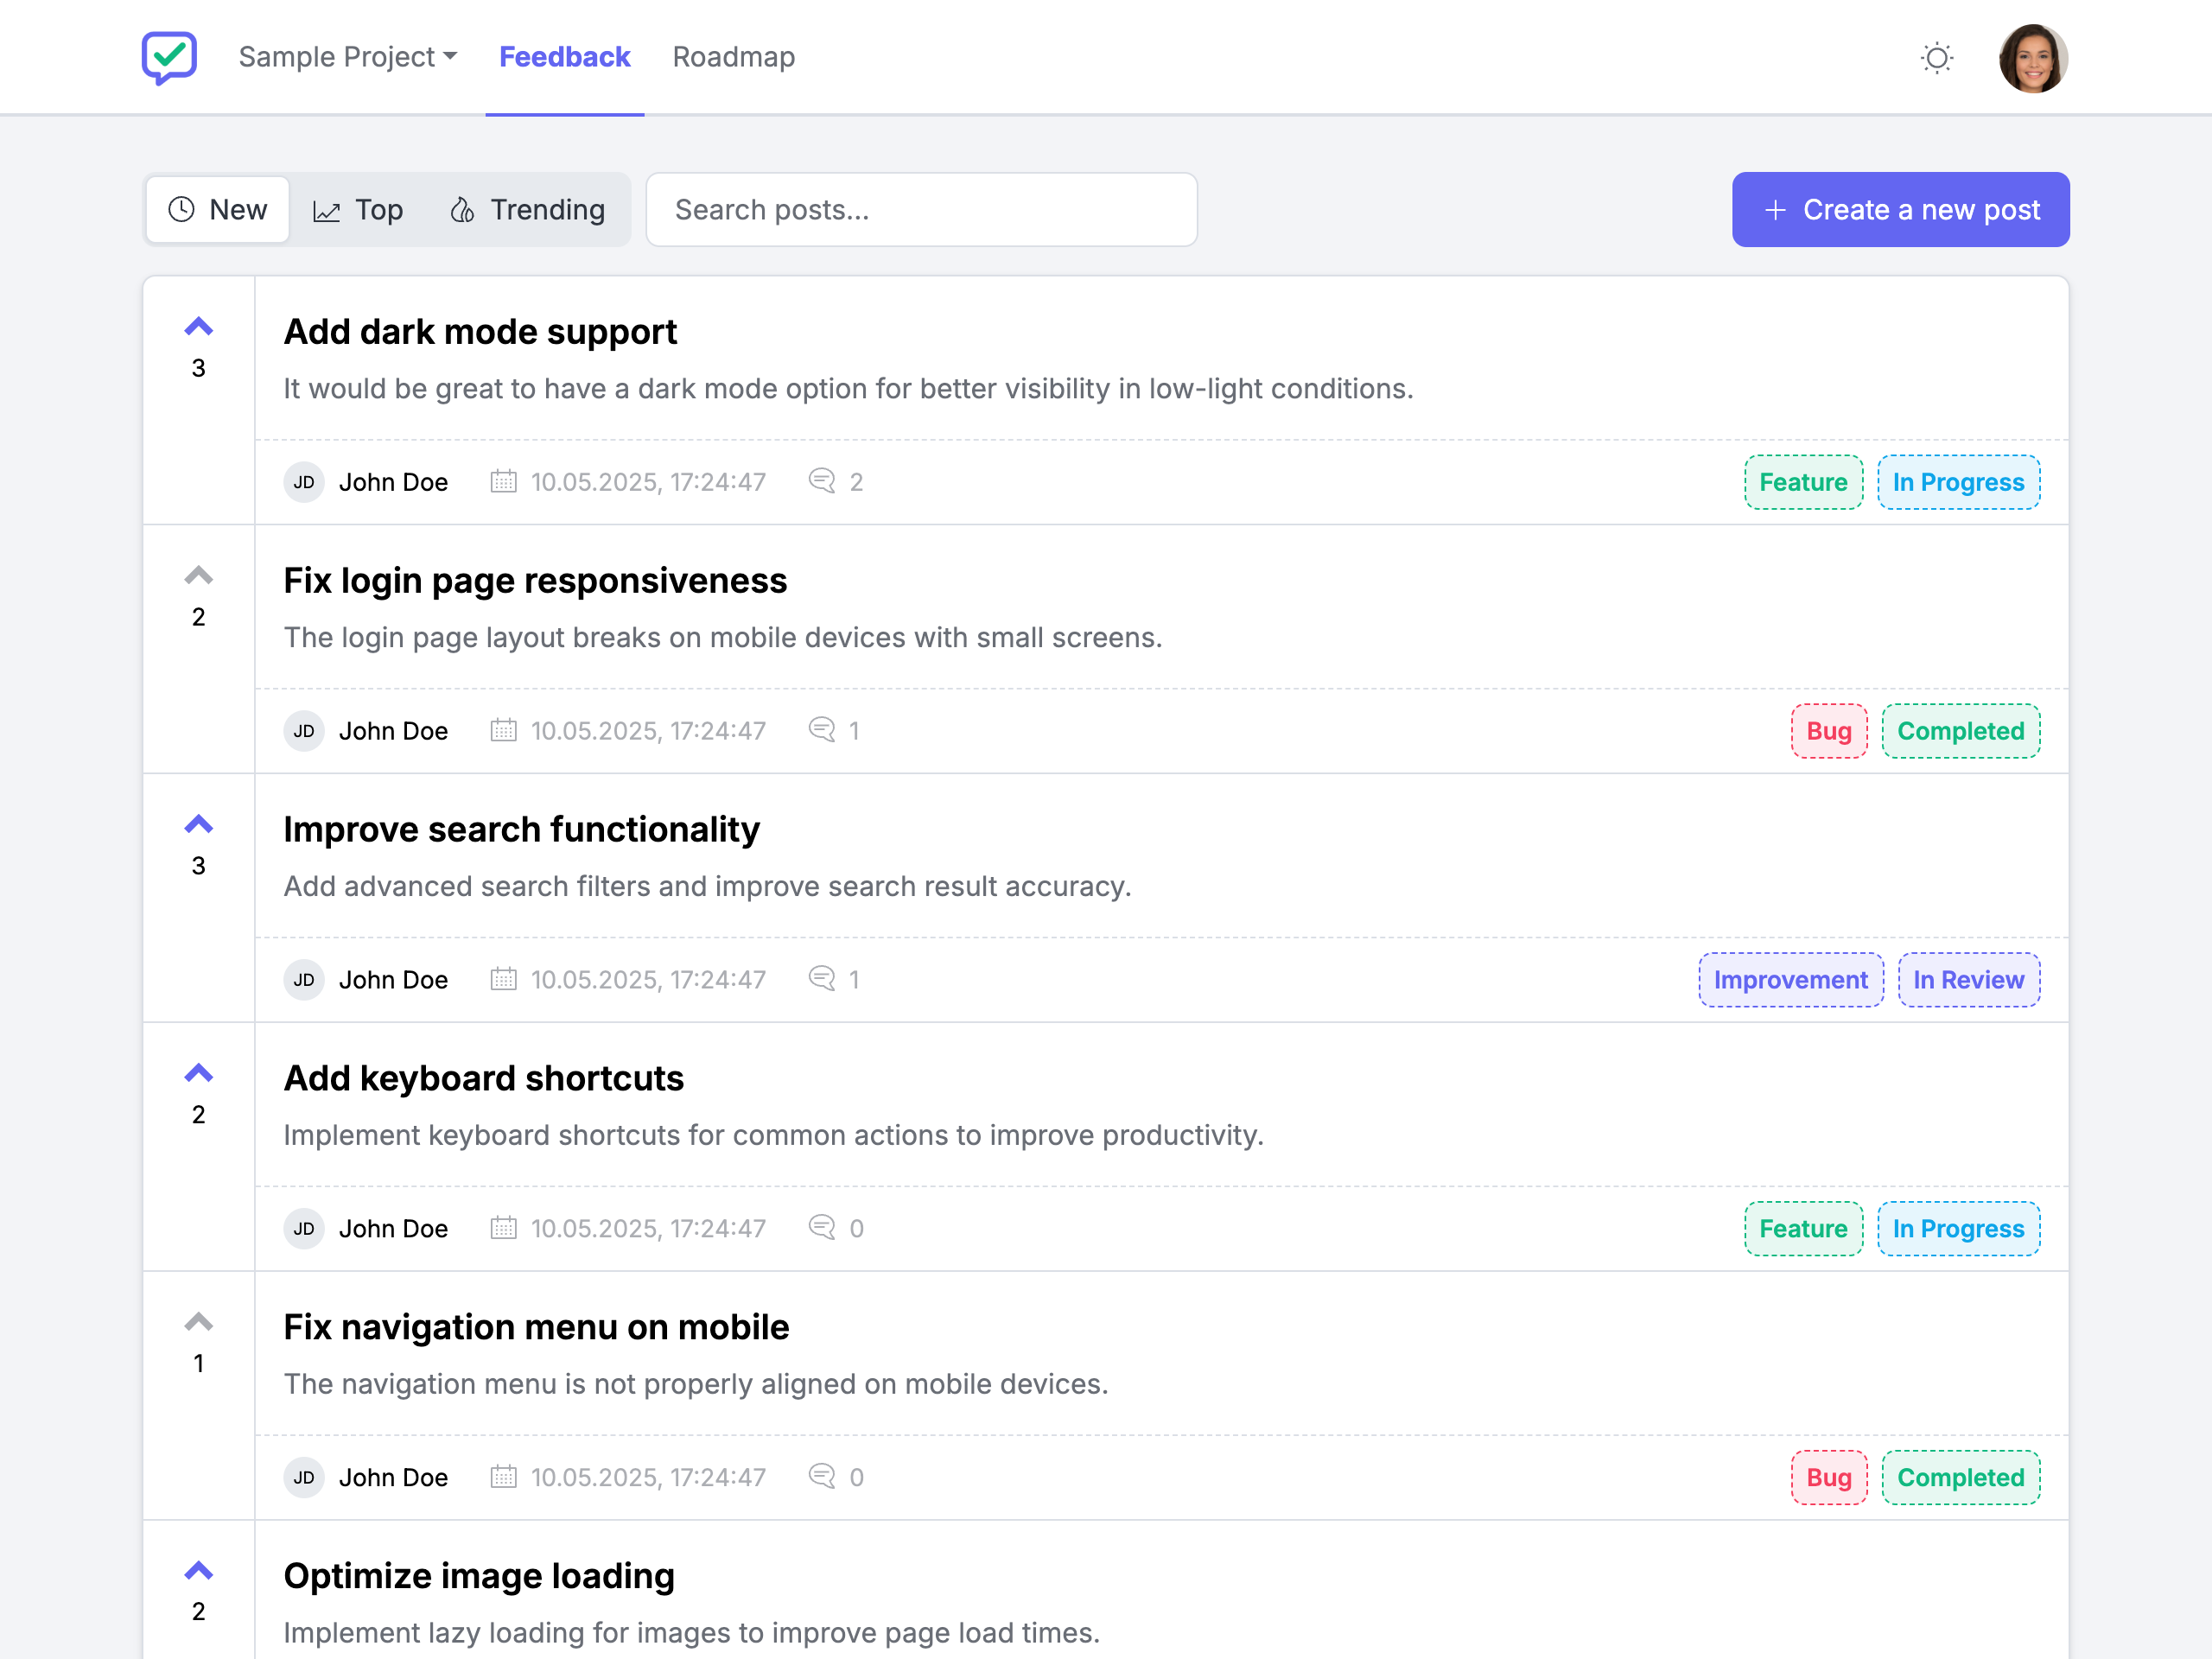Click the app logo checkmark icon

tap(169, 57)
